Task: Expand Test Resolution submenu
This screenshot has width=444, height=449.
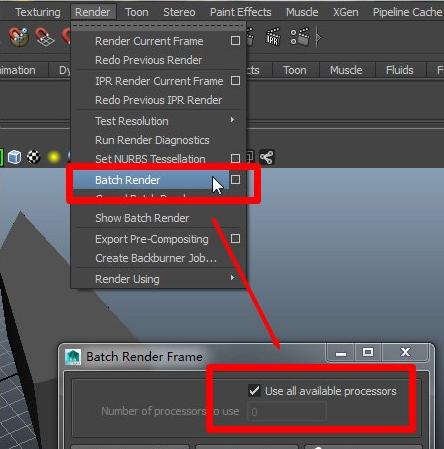Action: point(159,121)
